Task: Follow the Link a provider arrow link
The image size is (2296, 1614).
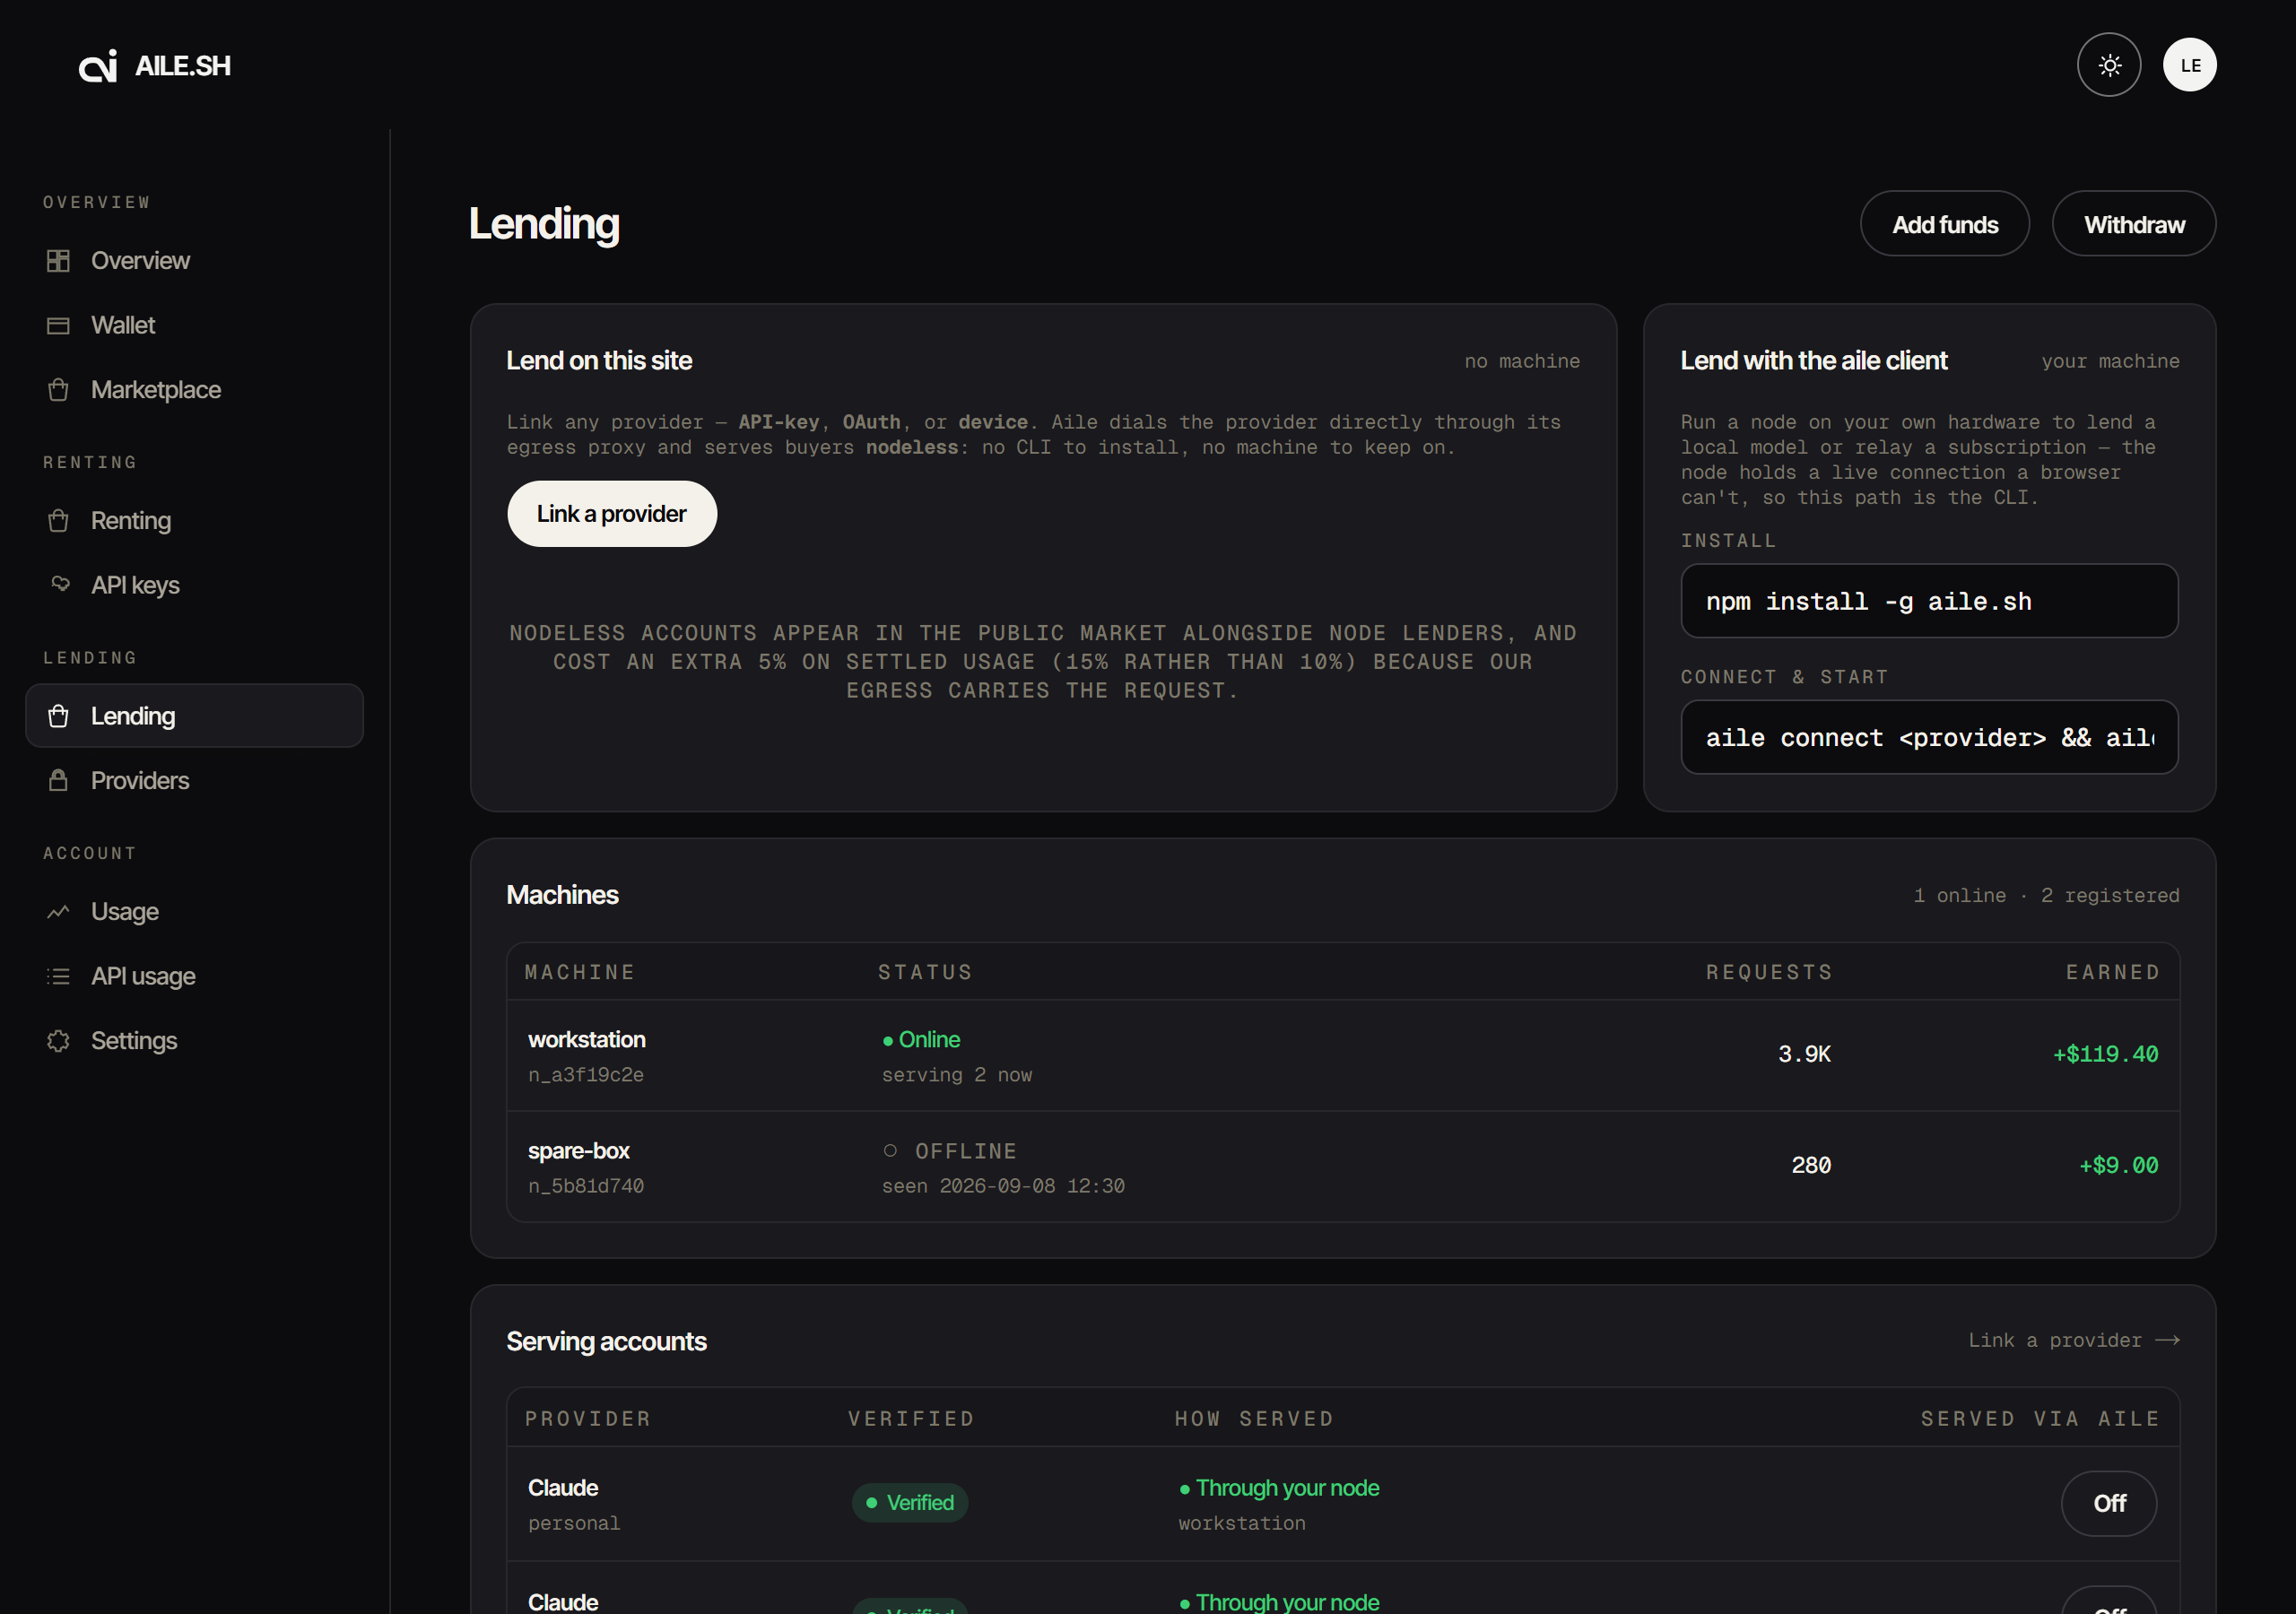Action: 2073,1340
